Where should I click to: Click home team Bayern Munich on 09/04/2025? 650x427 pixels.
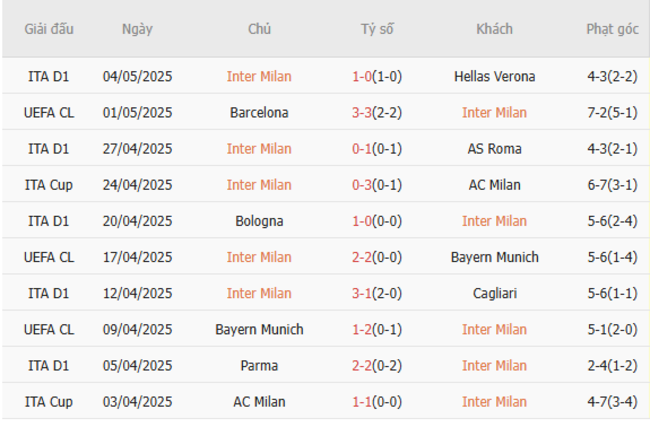[259, 329]
